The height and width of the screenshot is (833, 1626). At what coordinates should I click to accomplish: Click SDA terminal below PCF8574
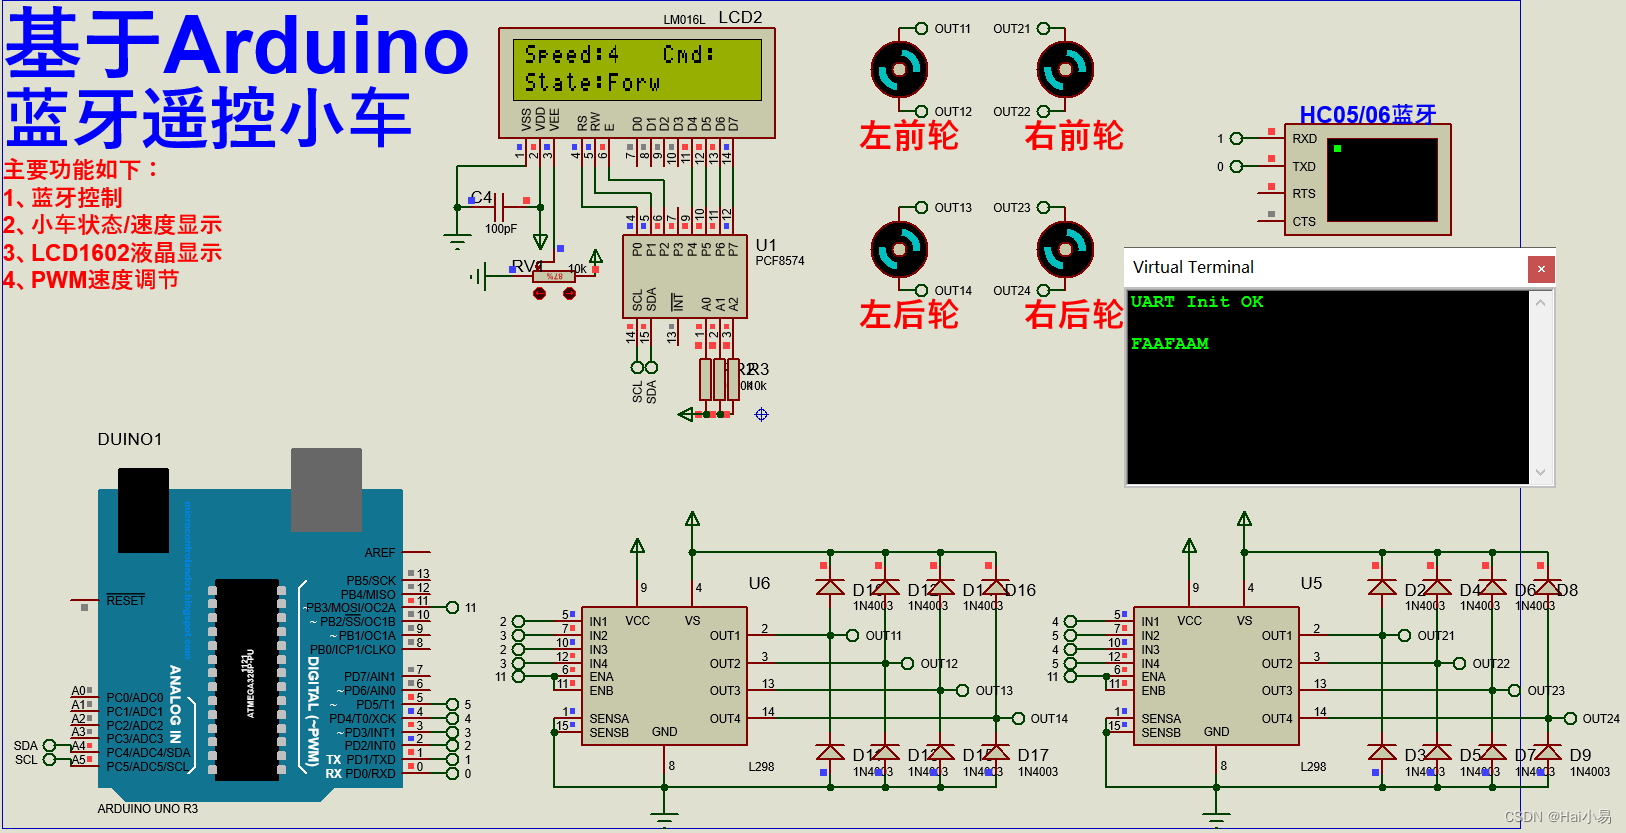(651, 367)
